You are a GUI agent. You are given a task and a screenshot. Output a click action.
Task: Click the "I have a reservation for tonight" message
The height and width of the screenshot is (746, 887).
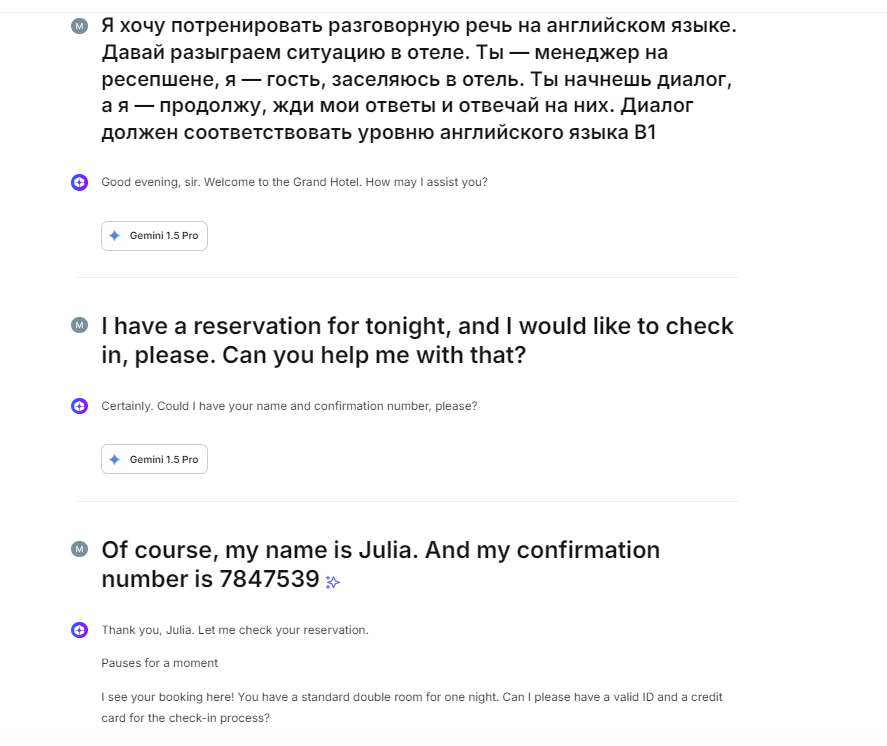(417, 340)
